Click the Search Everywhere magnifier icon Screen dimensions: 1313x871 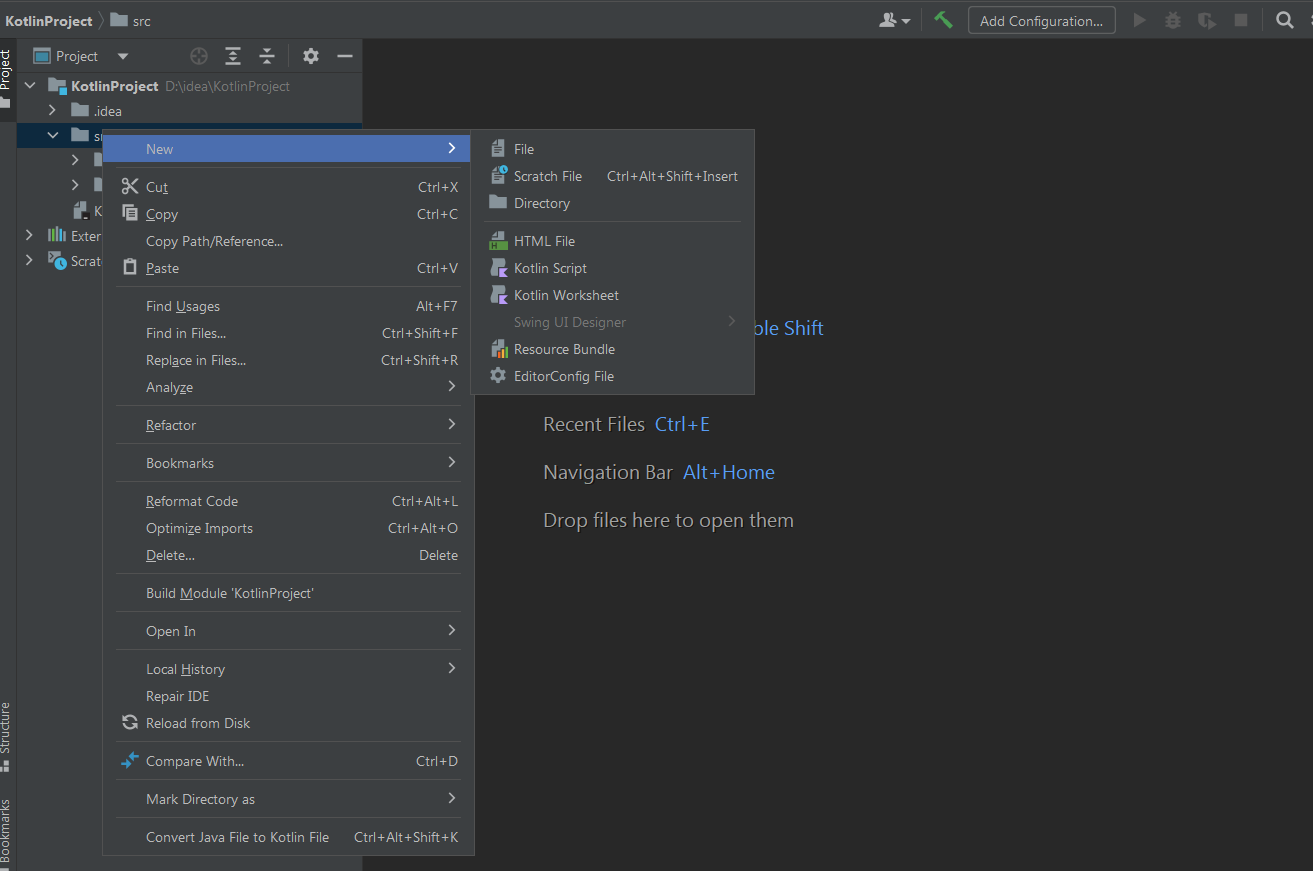(x=1285, y=20)
